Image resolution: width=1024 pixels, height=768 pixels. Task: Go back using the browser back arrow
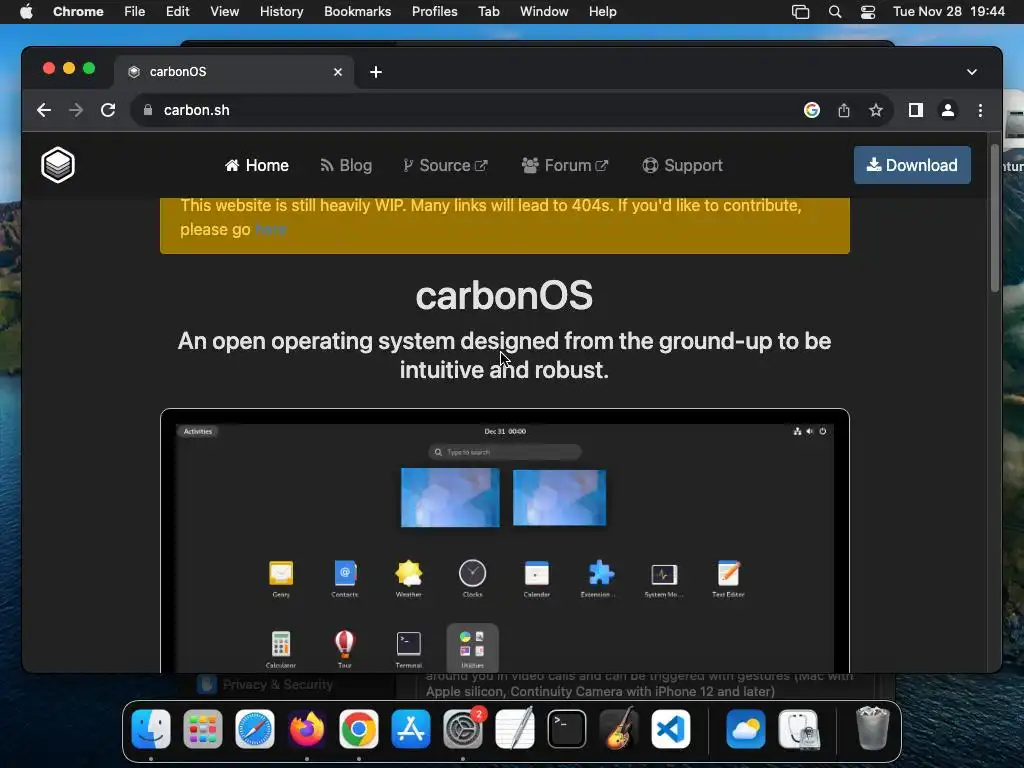44,110
